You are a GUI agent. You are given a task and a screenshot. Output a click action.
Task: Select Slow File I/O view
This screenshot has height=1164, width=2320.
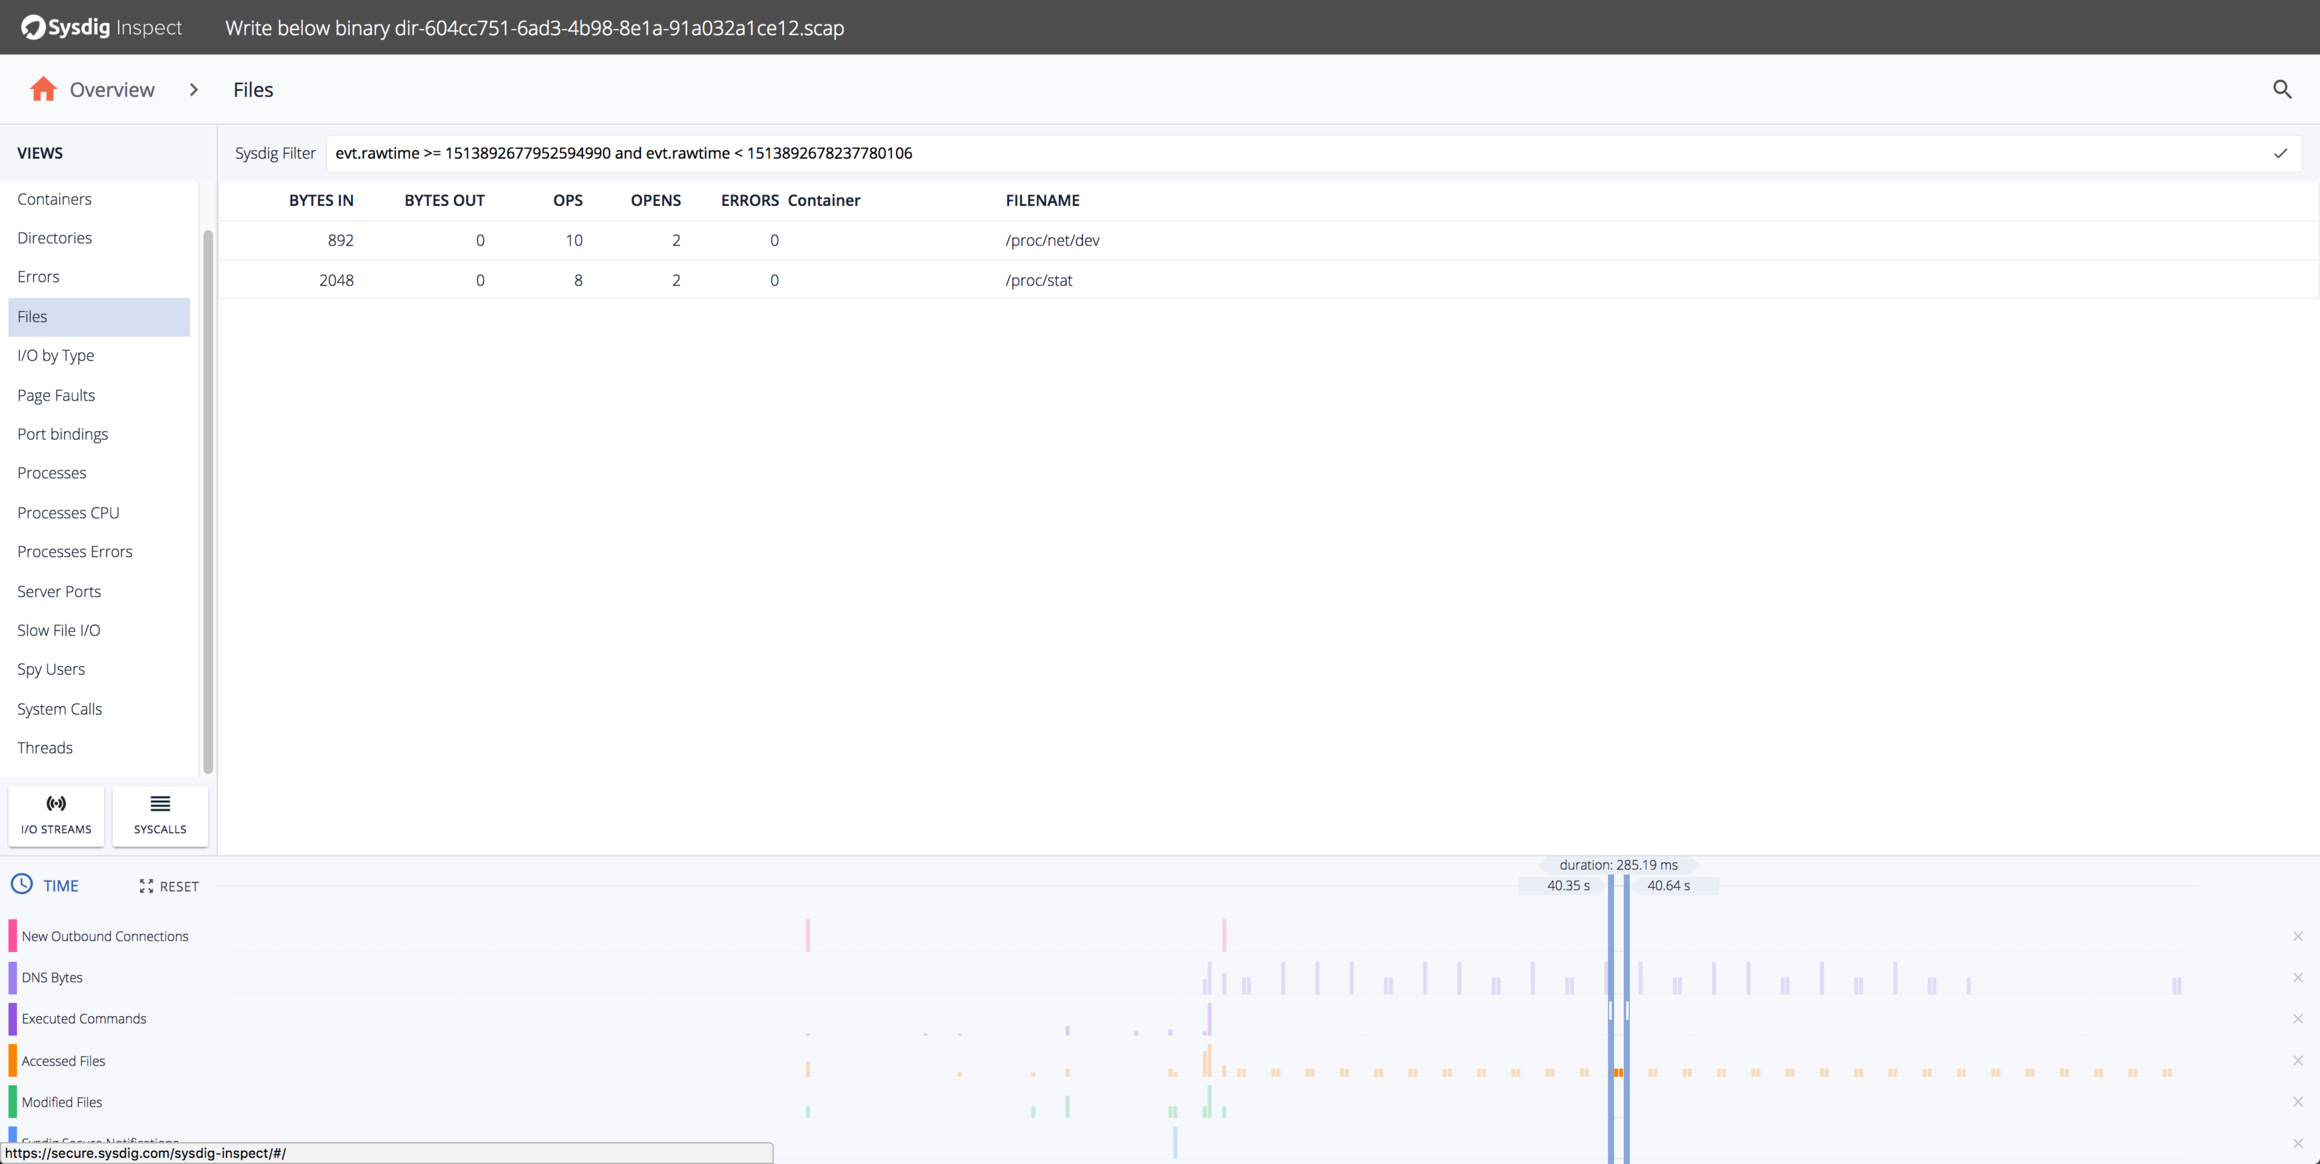coord(99,630)
